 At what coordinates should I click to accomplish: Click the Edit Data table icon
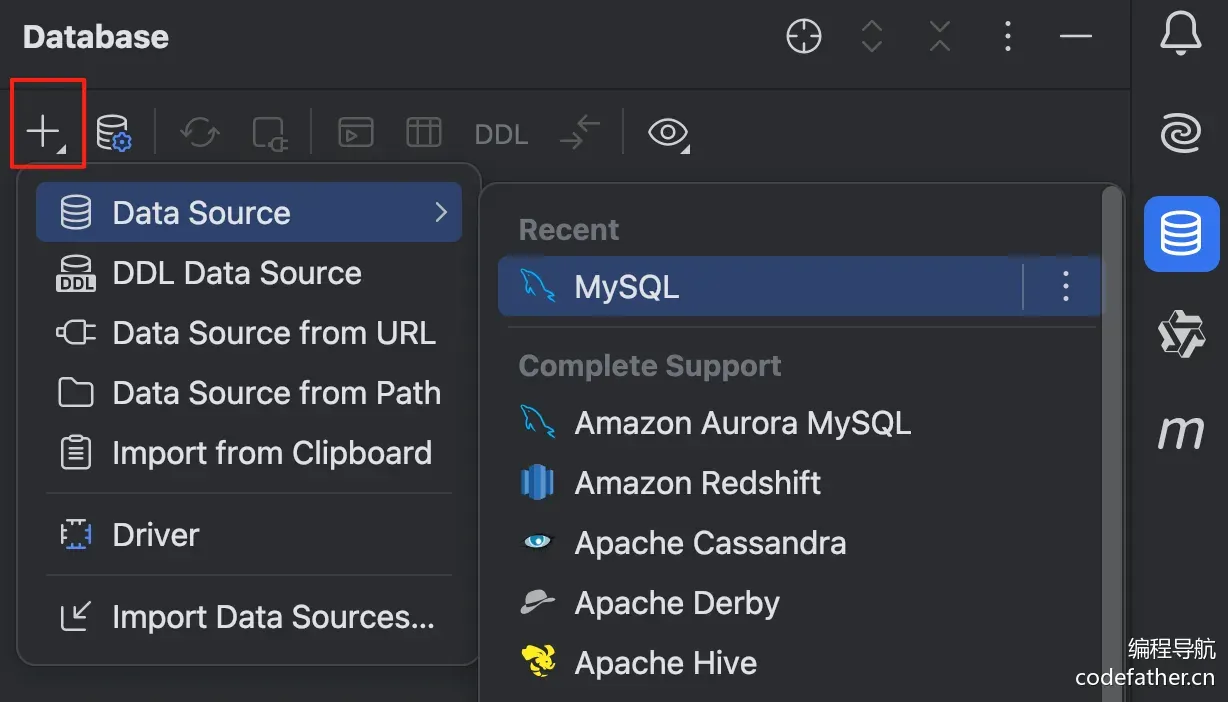(424, 133)
